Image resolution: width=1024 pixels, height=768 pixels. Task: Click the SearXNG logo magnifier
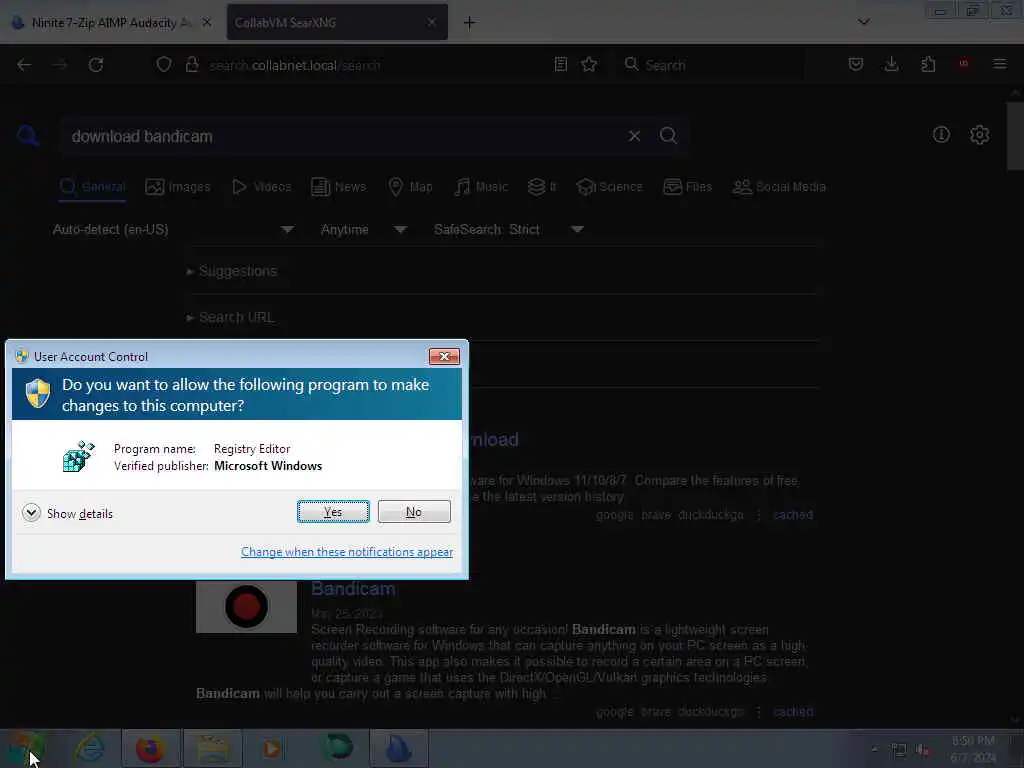coord(27,136)
